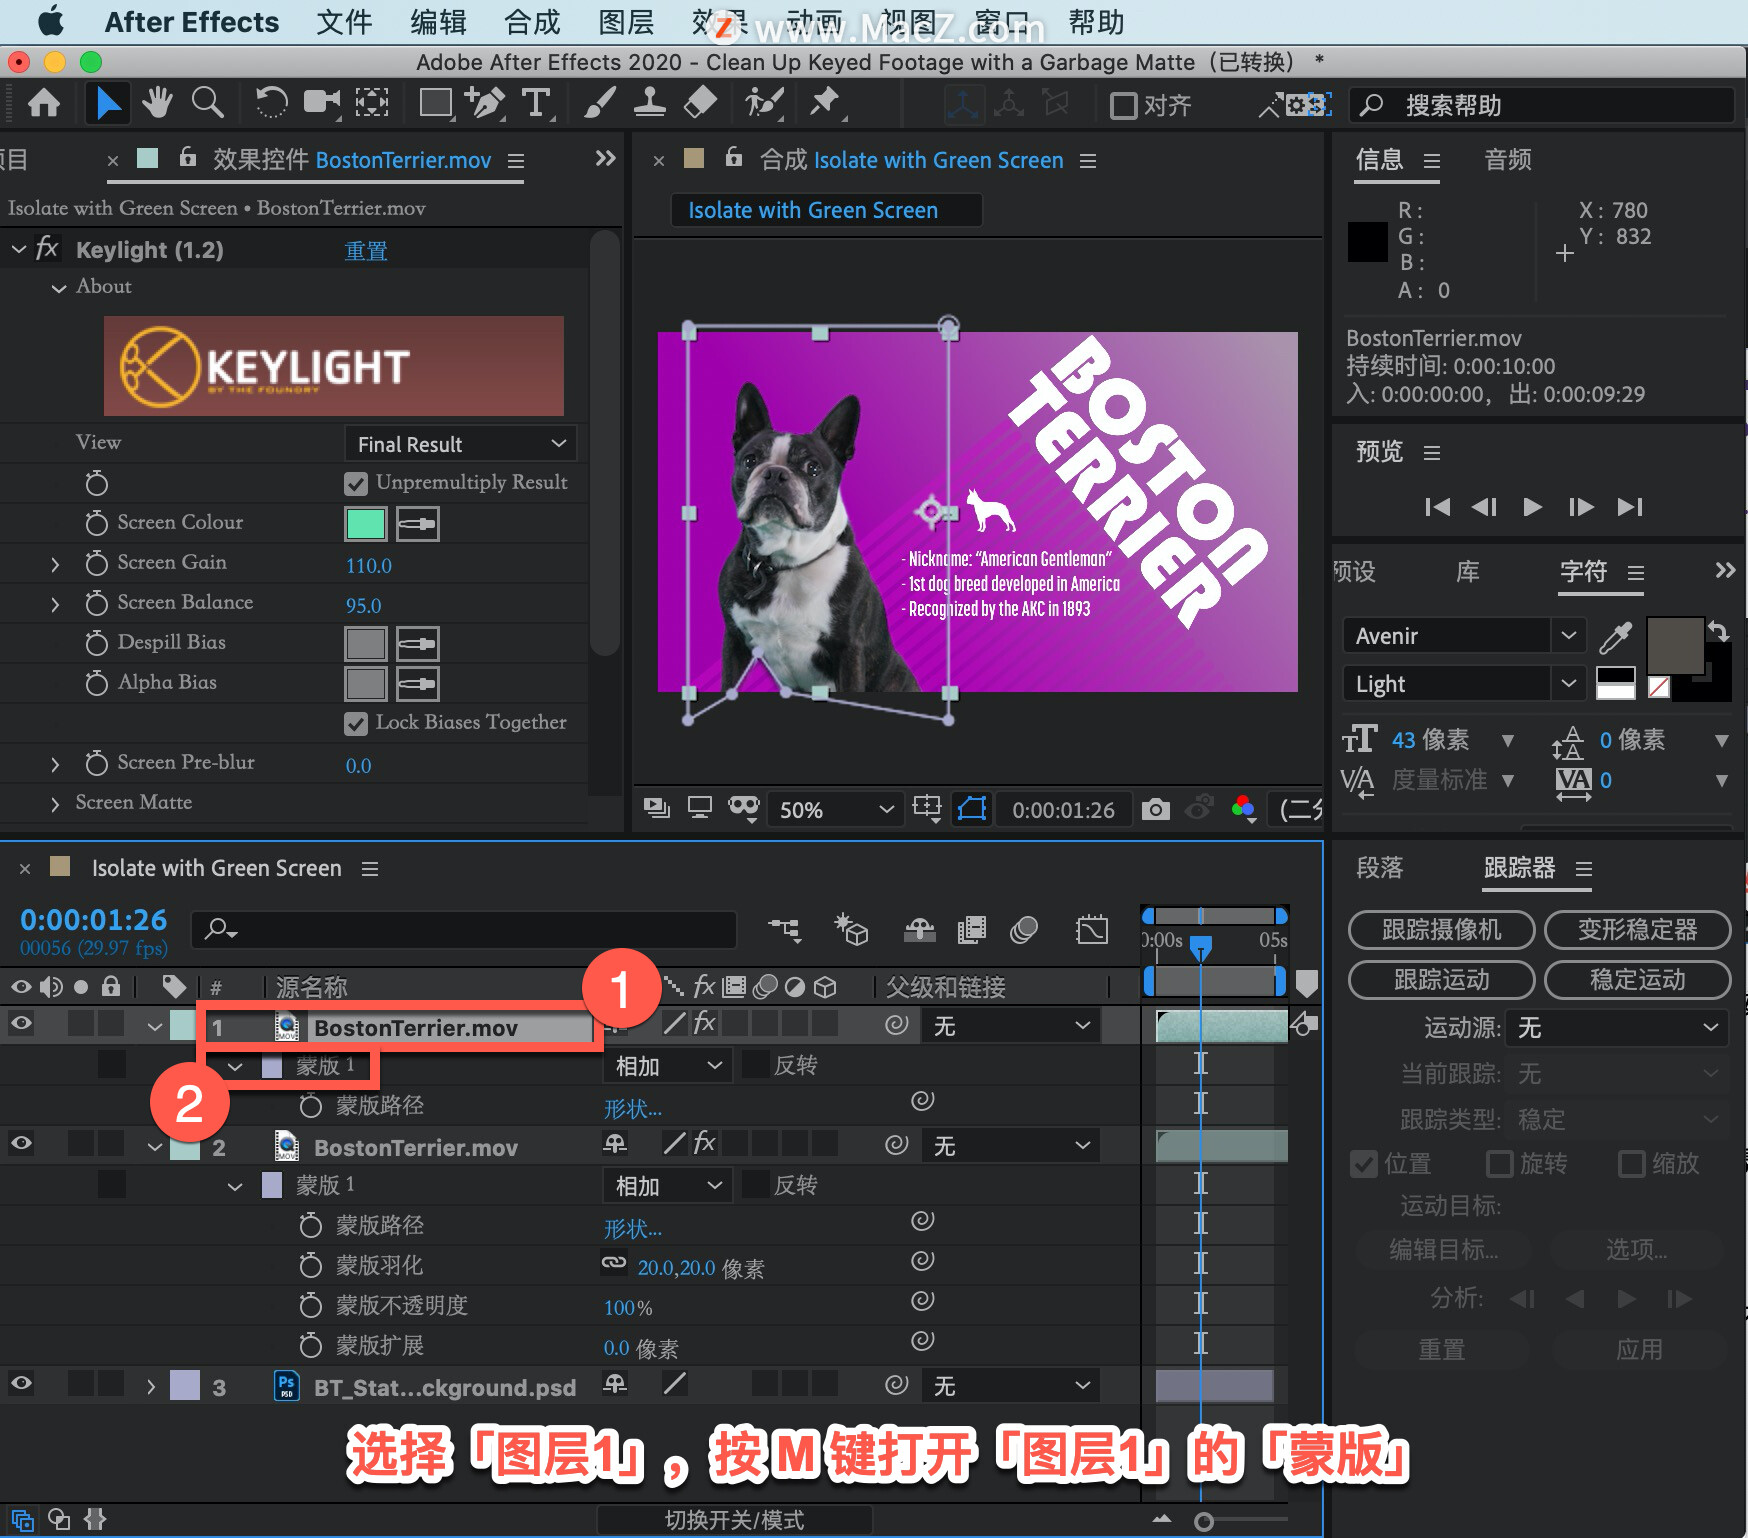This screenshot has height=1538, width=1748.
Task: Select the Puppet Pin tool
Action: tap(825, 103)
